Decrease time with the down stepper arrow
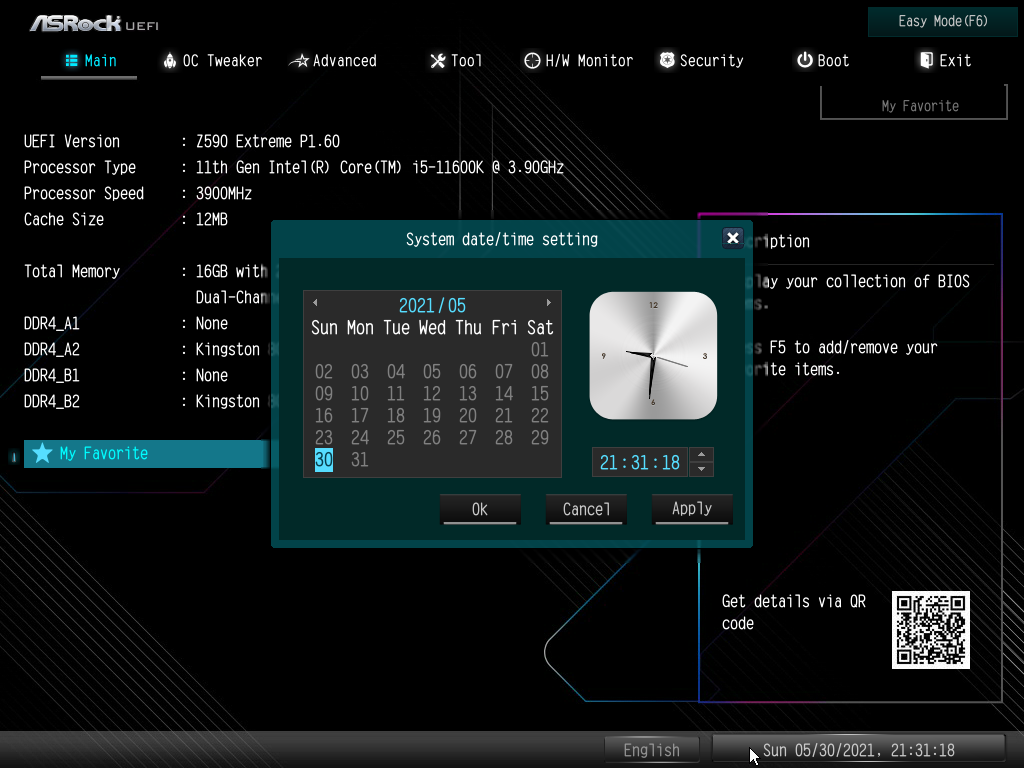1024x768 pixels. tap(702, 469)
